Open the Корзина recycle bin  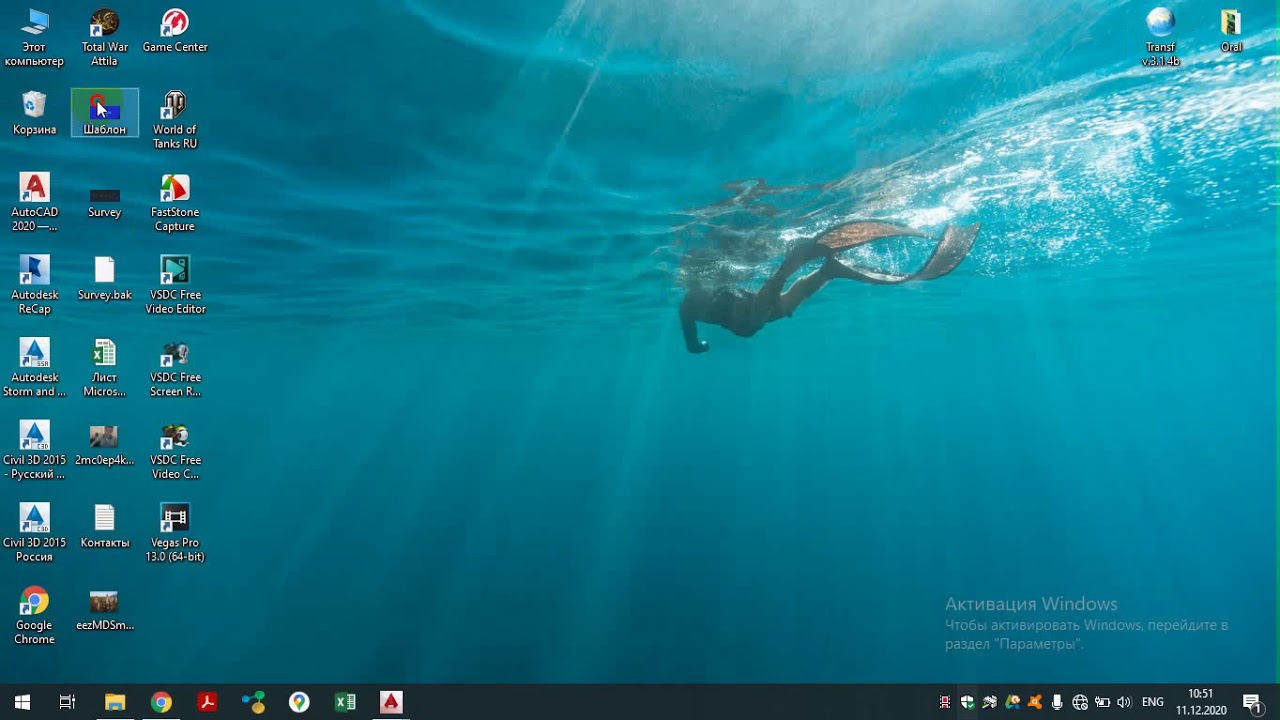coord(34,113)
